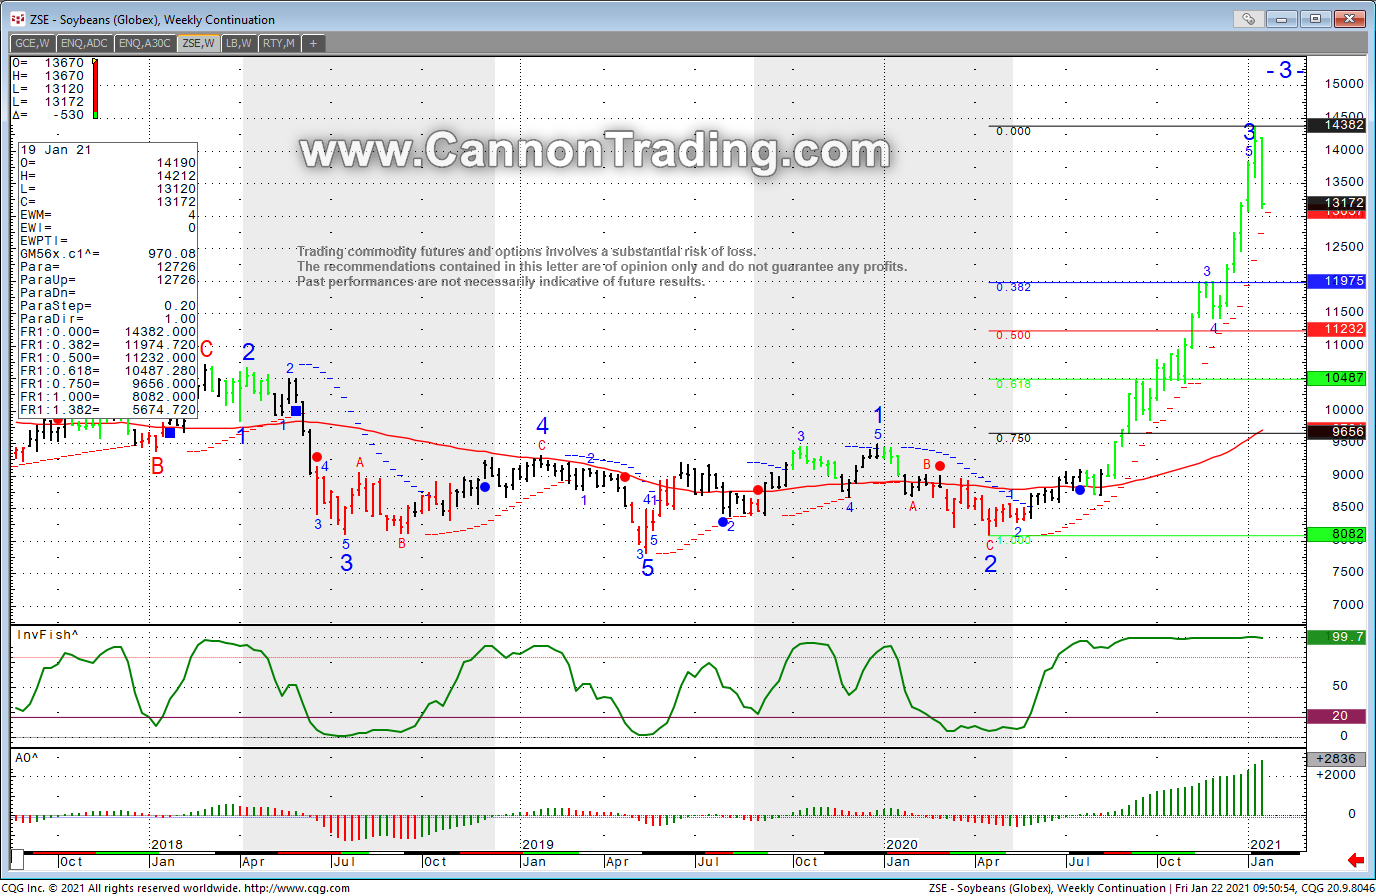Click the red/green price range bar indicator
The height and width of the screenshot is (896, 1376).
95,89
